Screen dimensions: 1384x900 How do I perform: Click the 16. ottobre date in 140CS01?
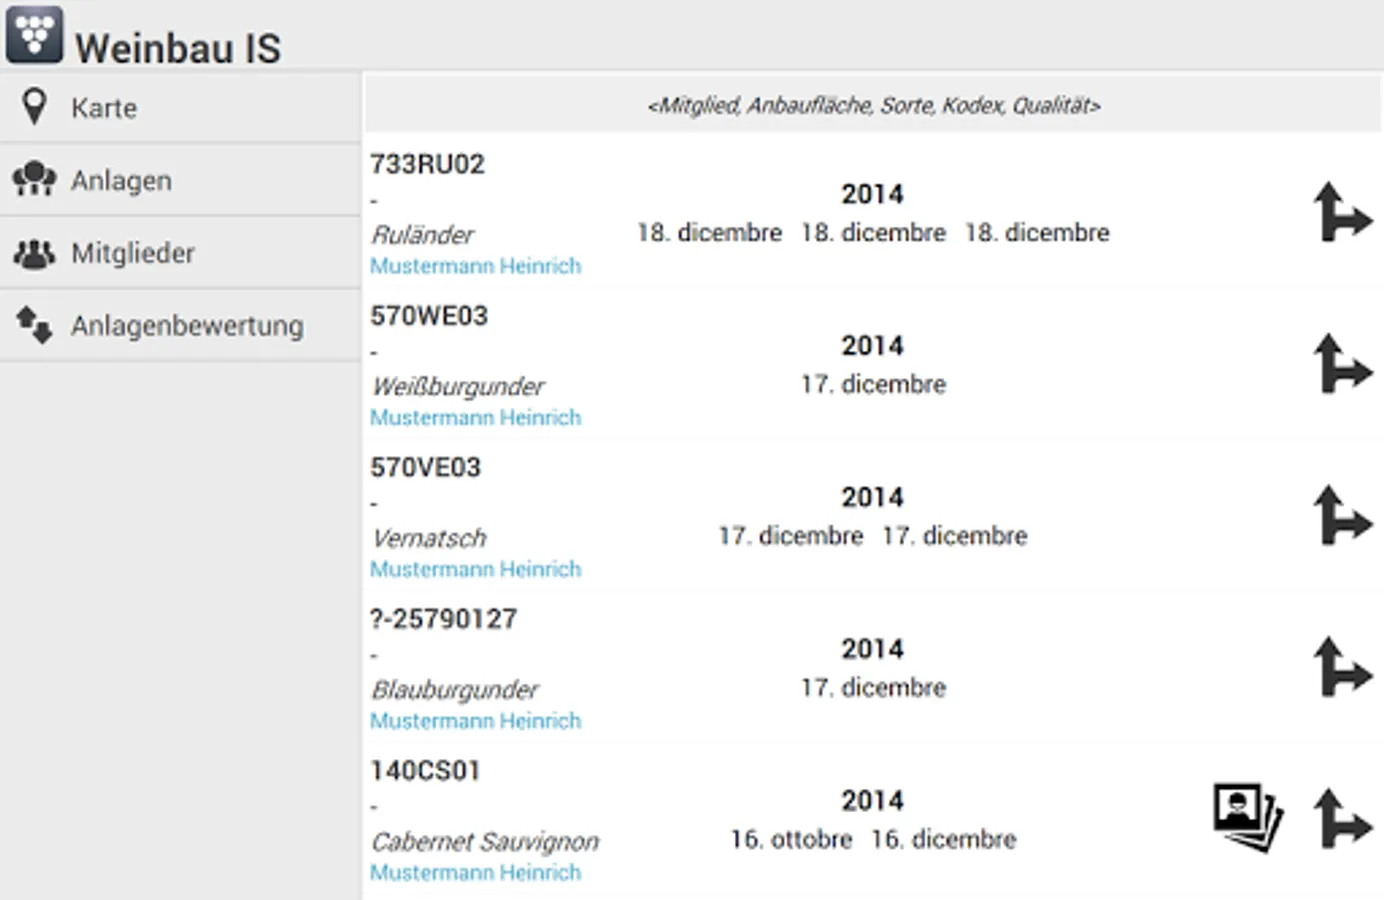pos(791,839)
